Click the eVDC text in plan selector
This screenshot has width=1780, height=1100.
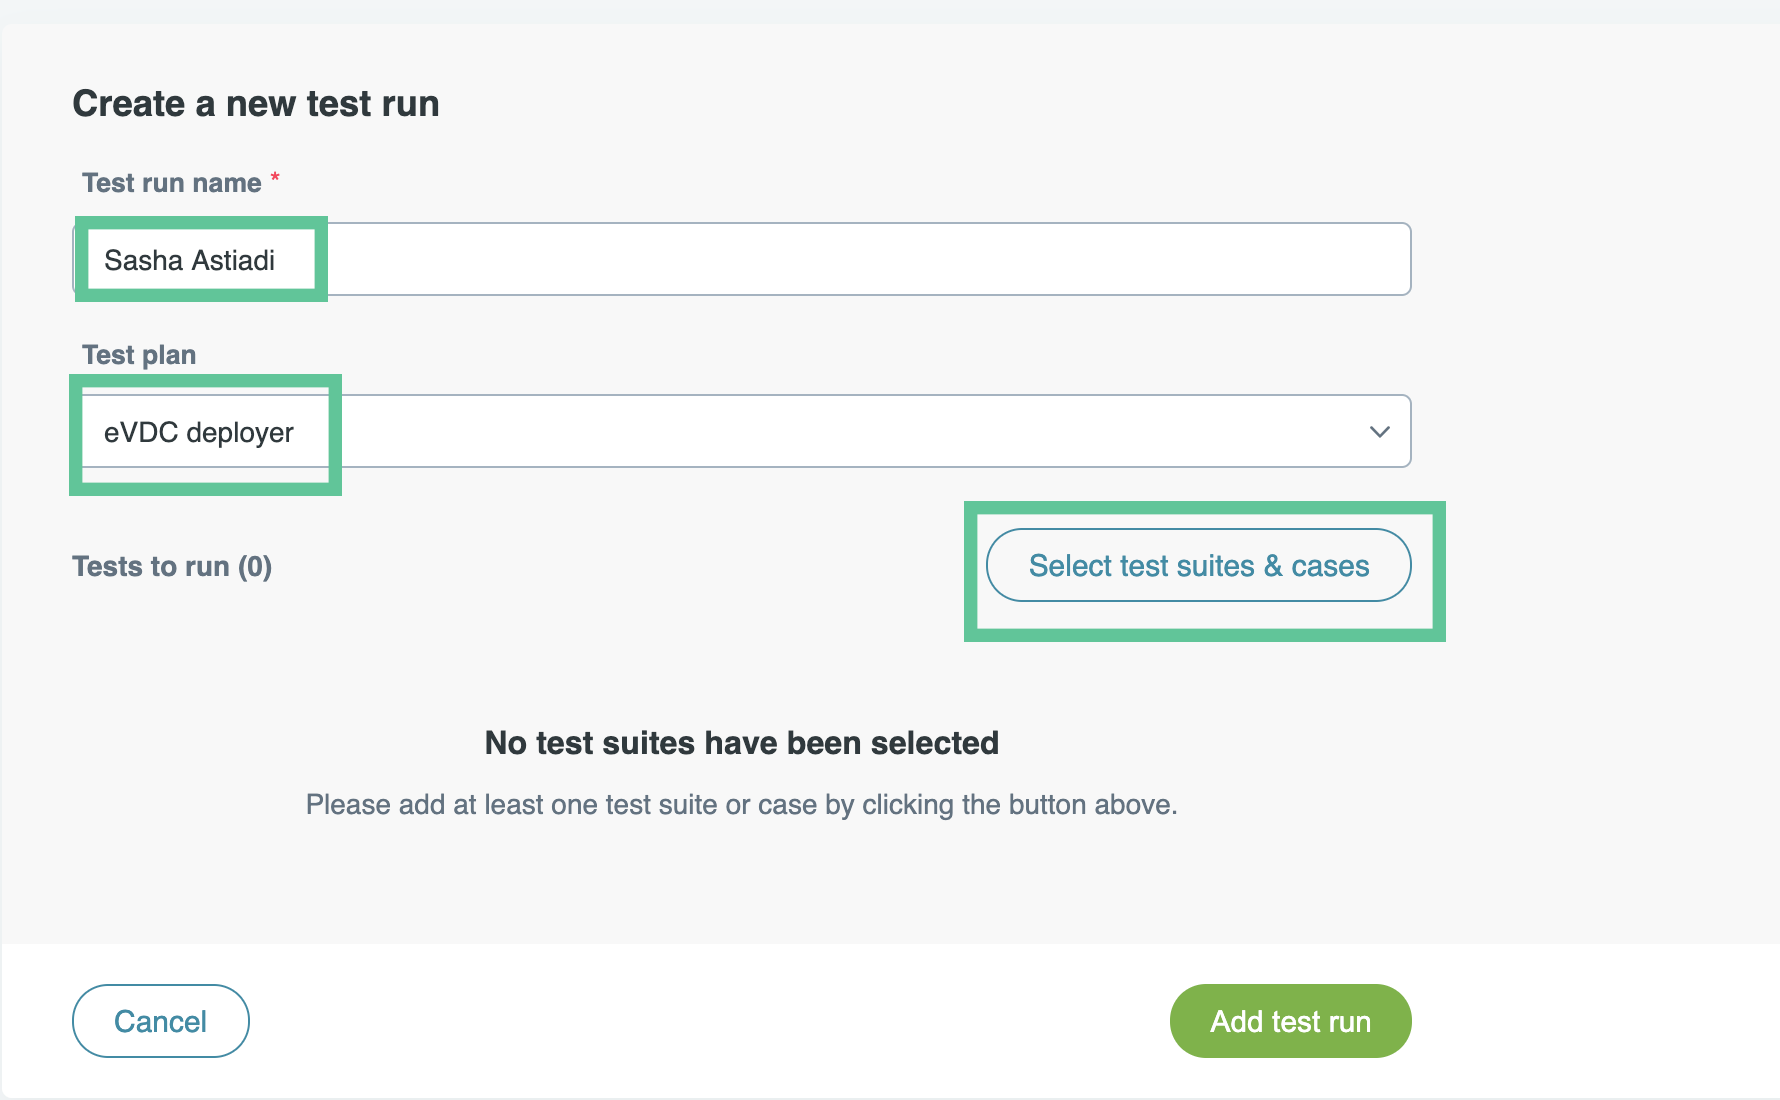coord(141,433)
